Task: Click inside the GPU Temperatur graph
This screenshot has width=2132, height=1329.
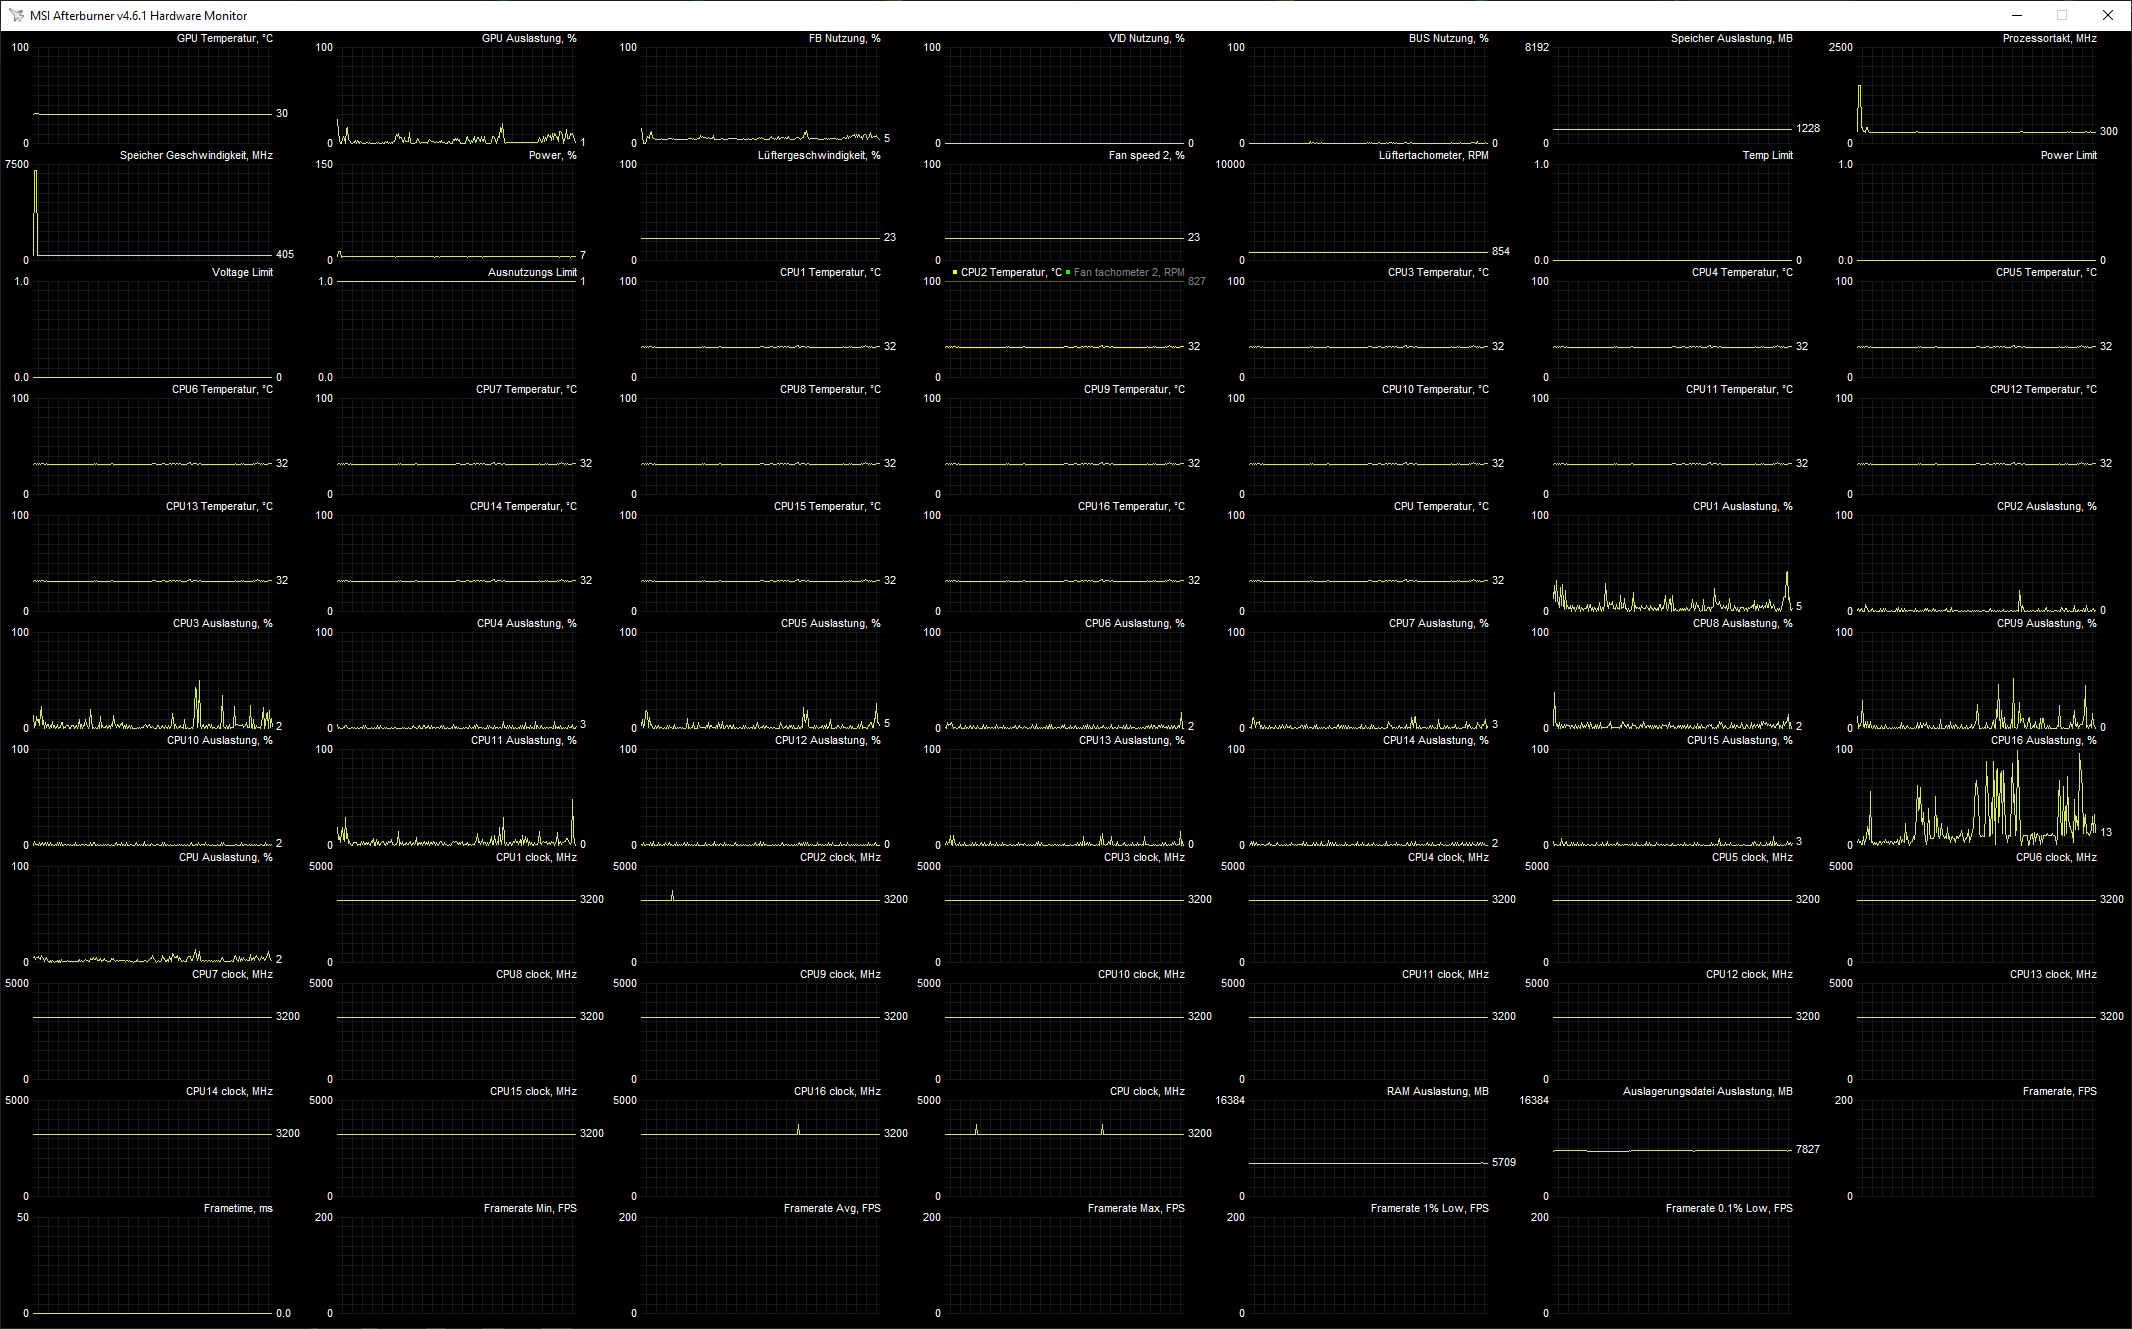Action: (152, 95)
